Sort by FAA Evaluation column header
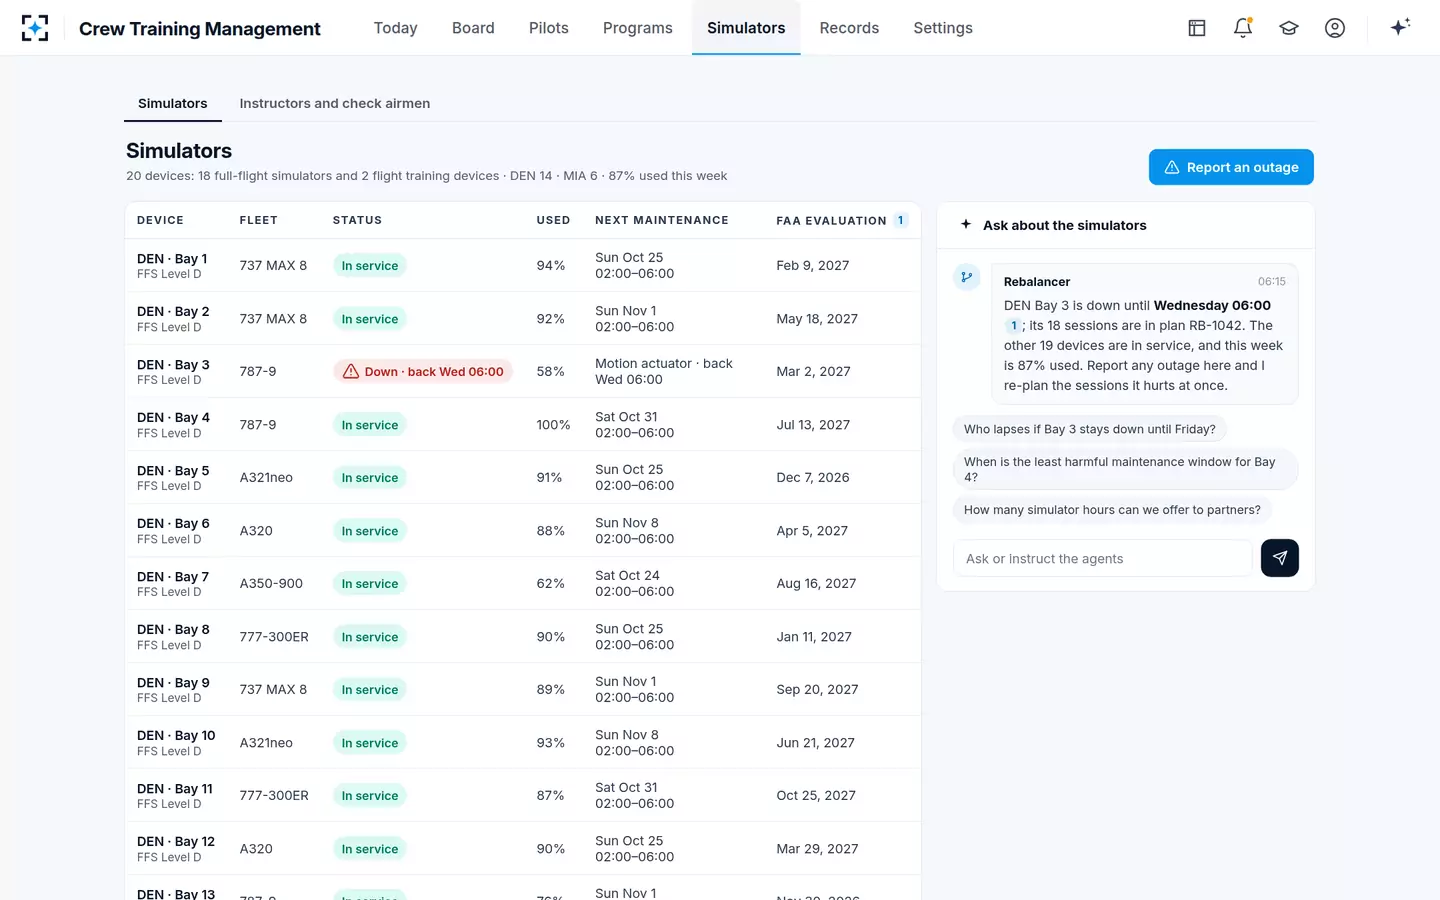The height and width of the screenshot is (900, 1440). [x=831, y=220]
